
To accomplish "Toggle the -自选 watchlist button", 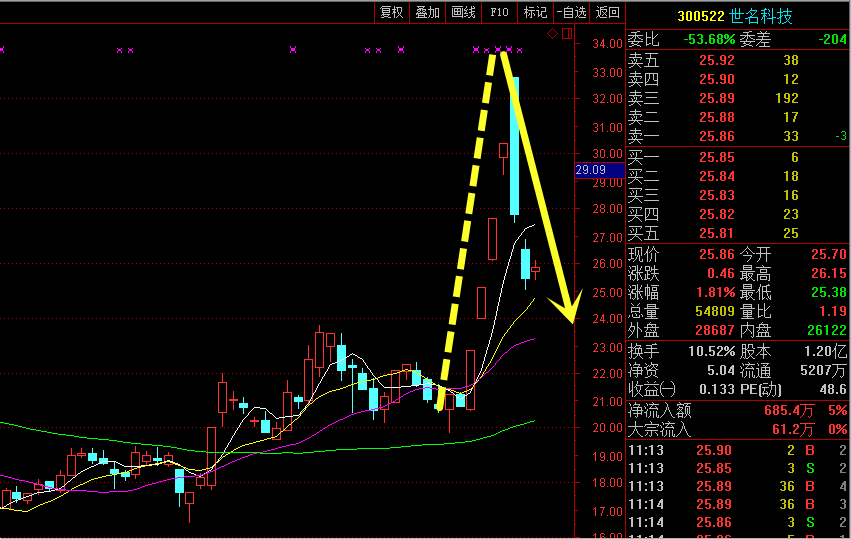I will [x=571, y=12].
